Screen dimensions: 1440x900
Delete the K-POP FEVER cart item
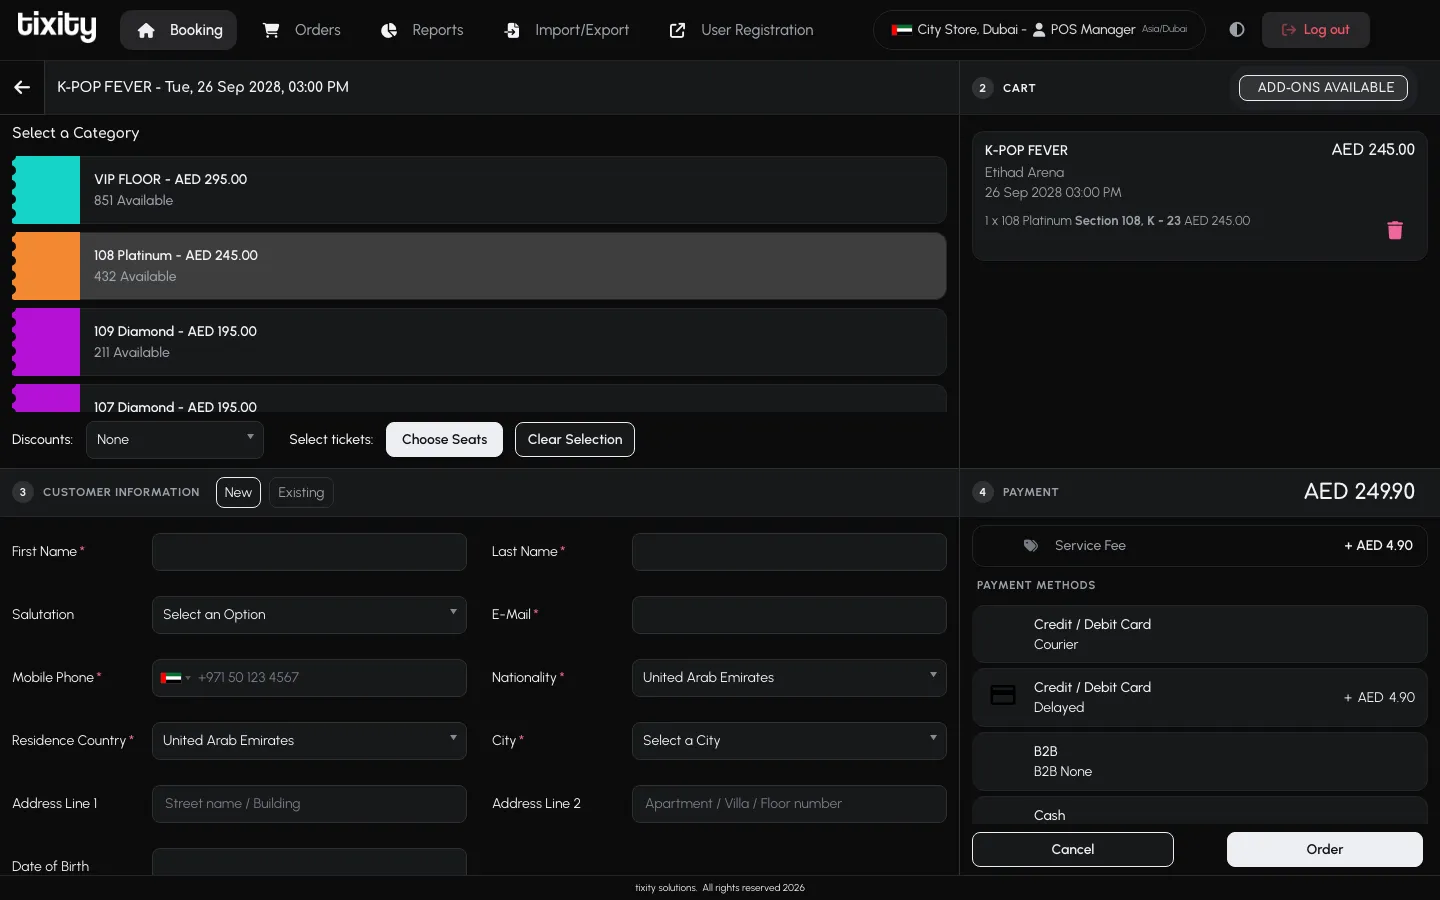click(x=1395, y=230)
